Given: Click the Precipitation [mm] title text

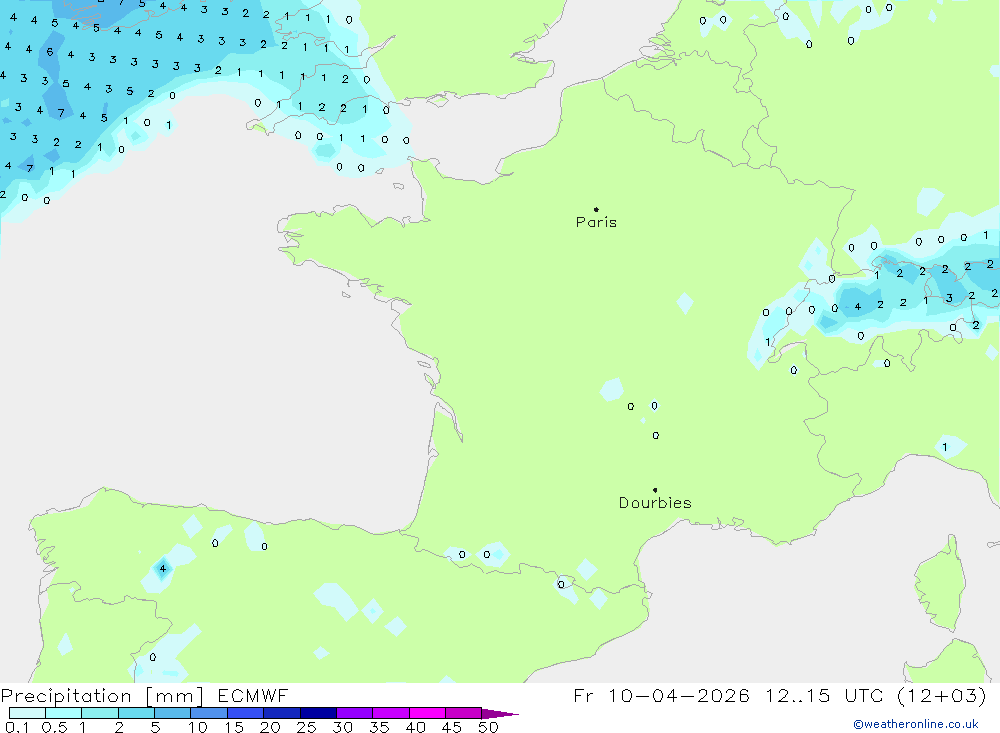Looking at the screenshot, I should [102, 696].
